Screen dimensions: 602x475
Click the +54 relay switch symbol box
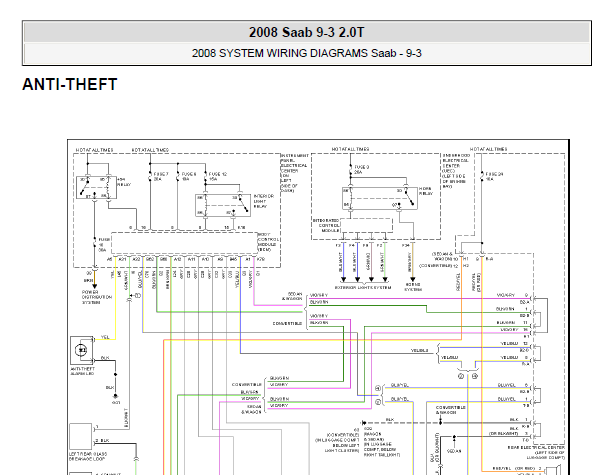pos(96,187)
